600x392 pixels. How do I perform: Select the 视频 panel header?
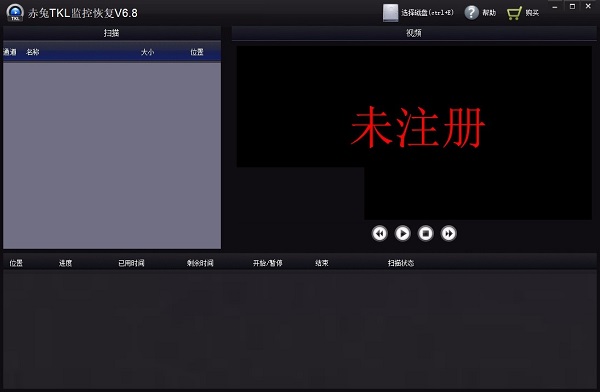[414, 33]
